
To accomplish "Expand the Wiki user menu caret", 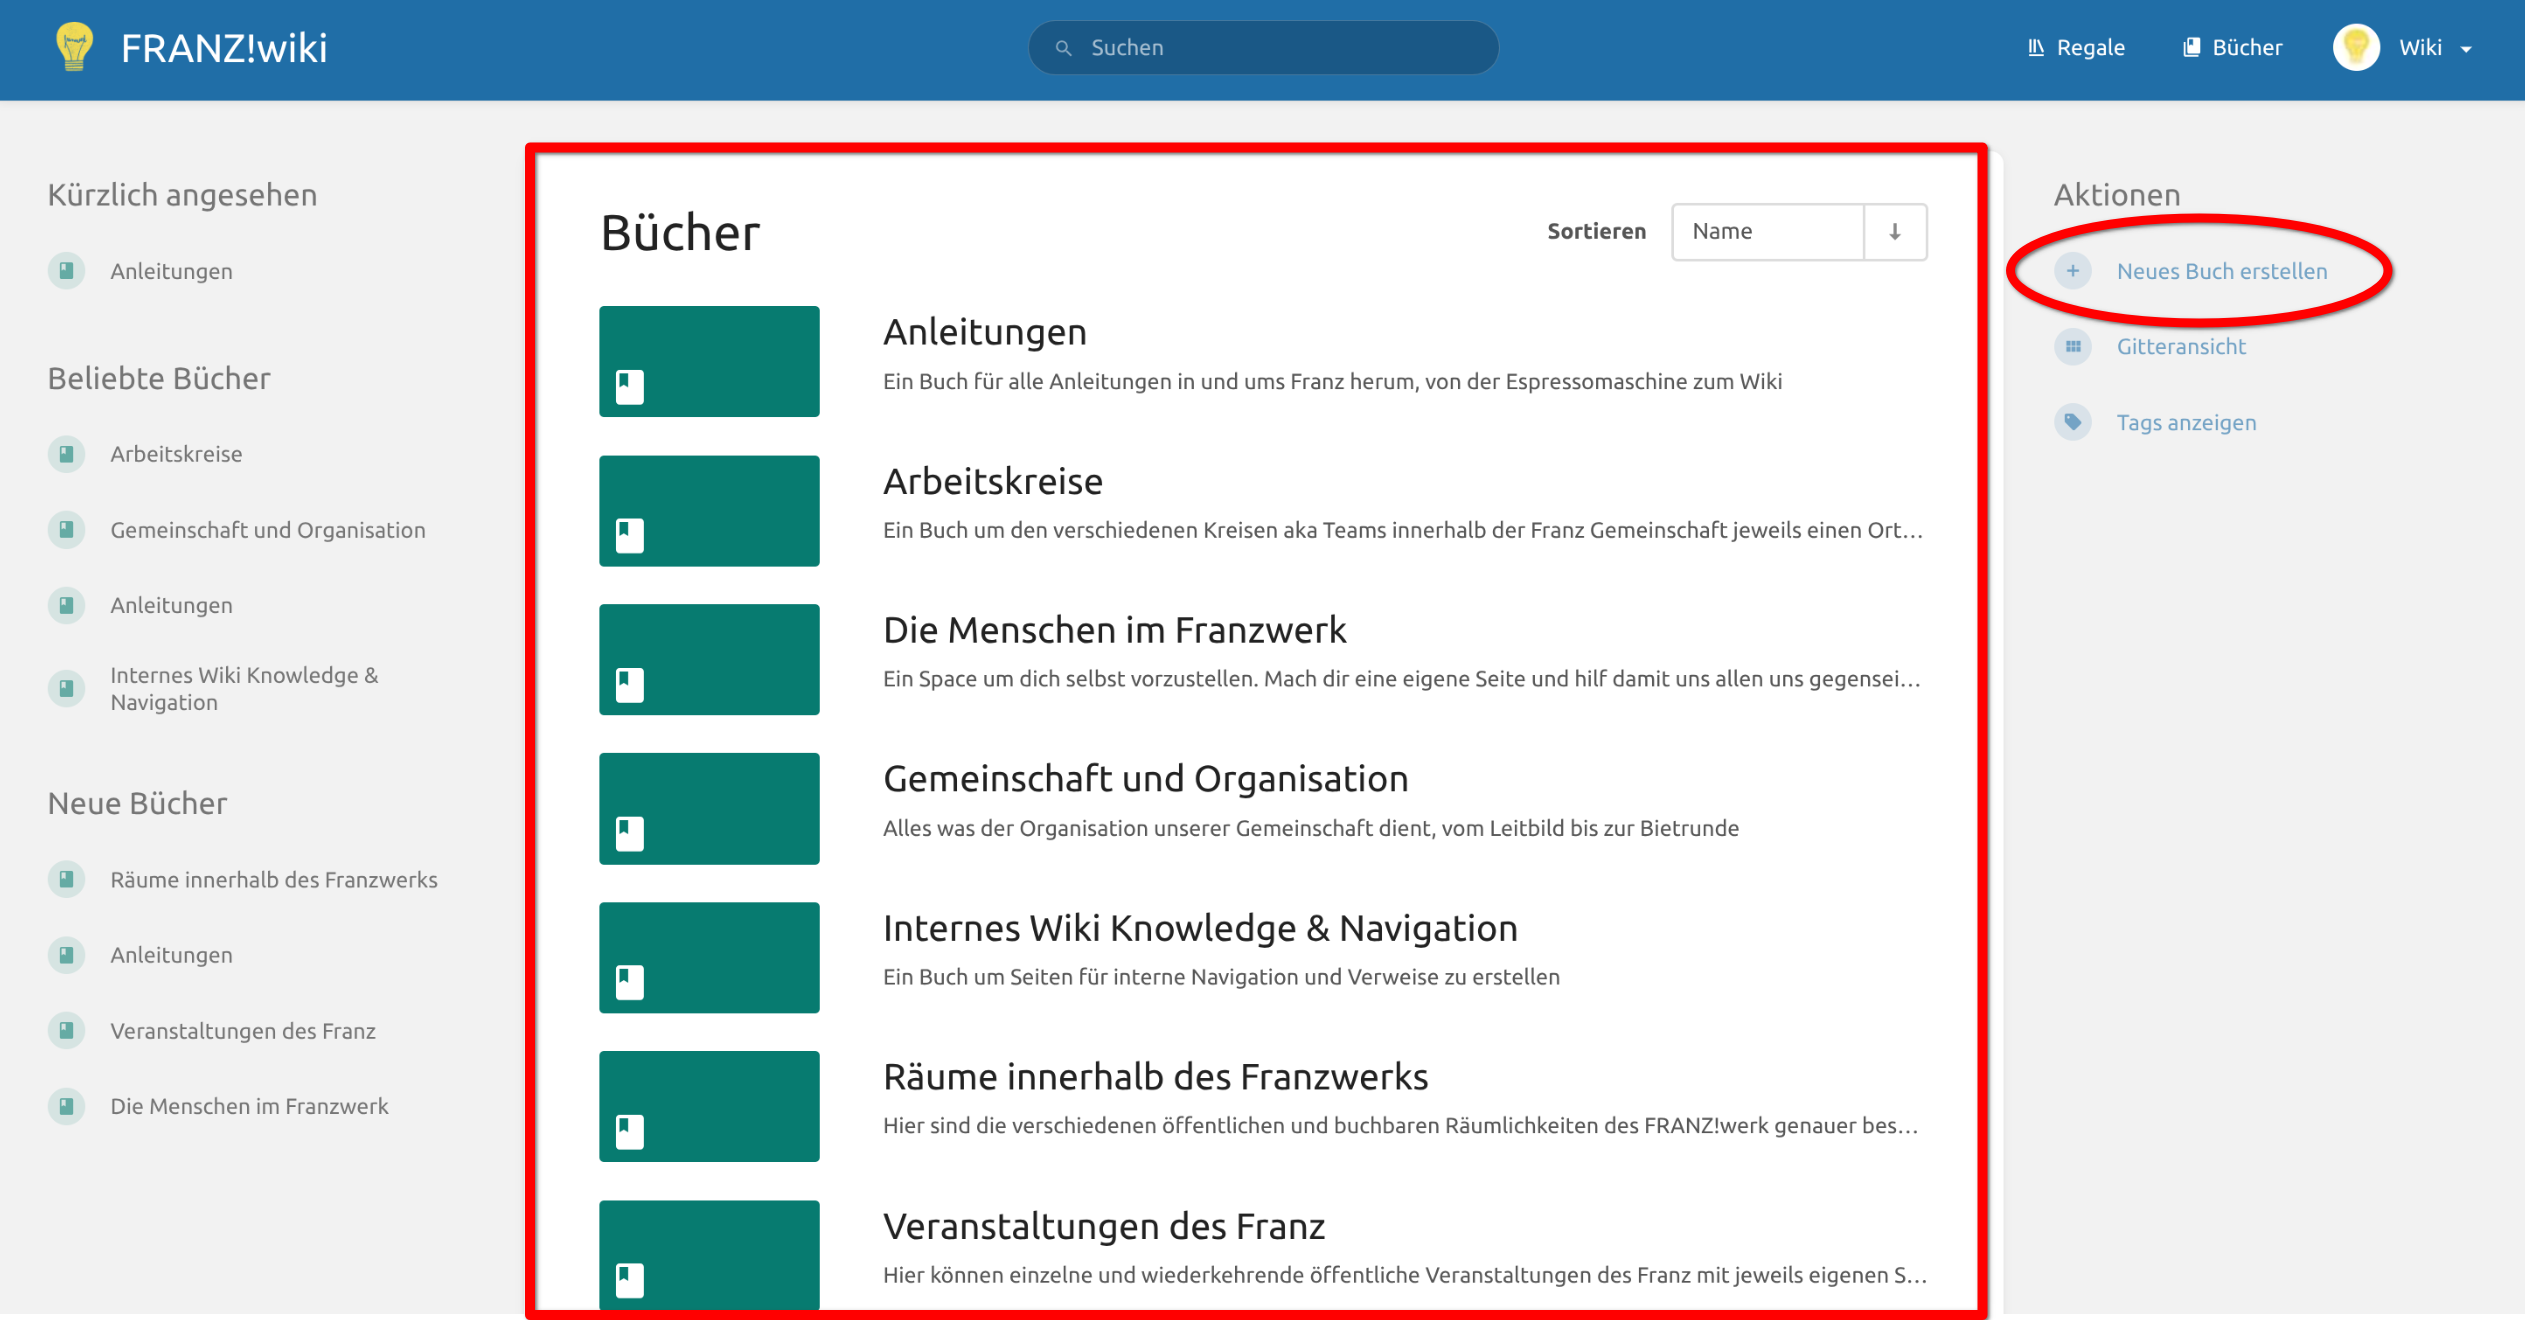I will pyautogui.click(x=2465, y=49).
